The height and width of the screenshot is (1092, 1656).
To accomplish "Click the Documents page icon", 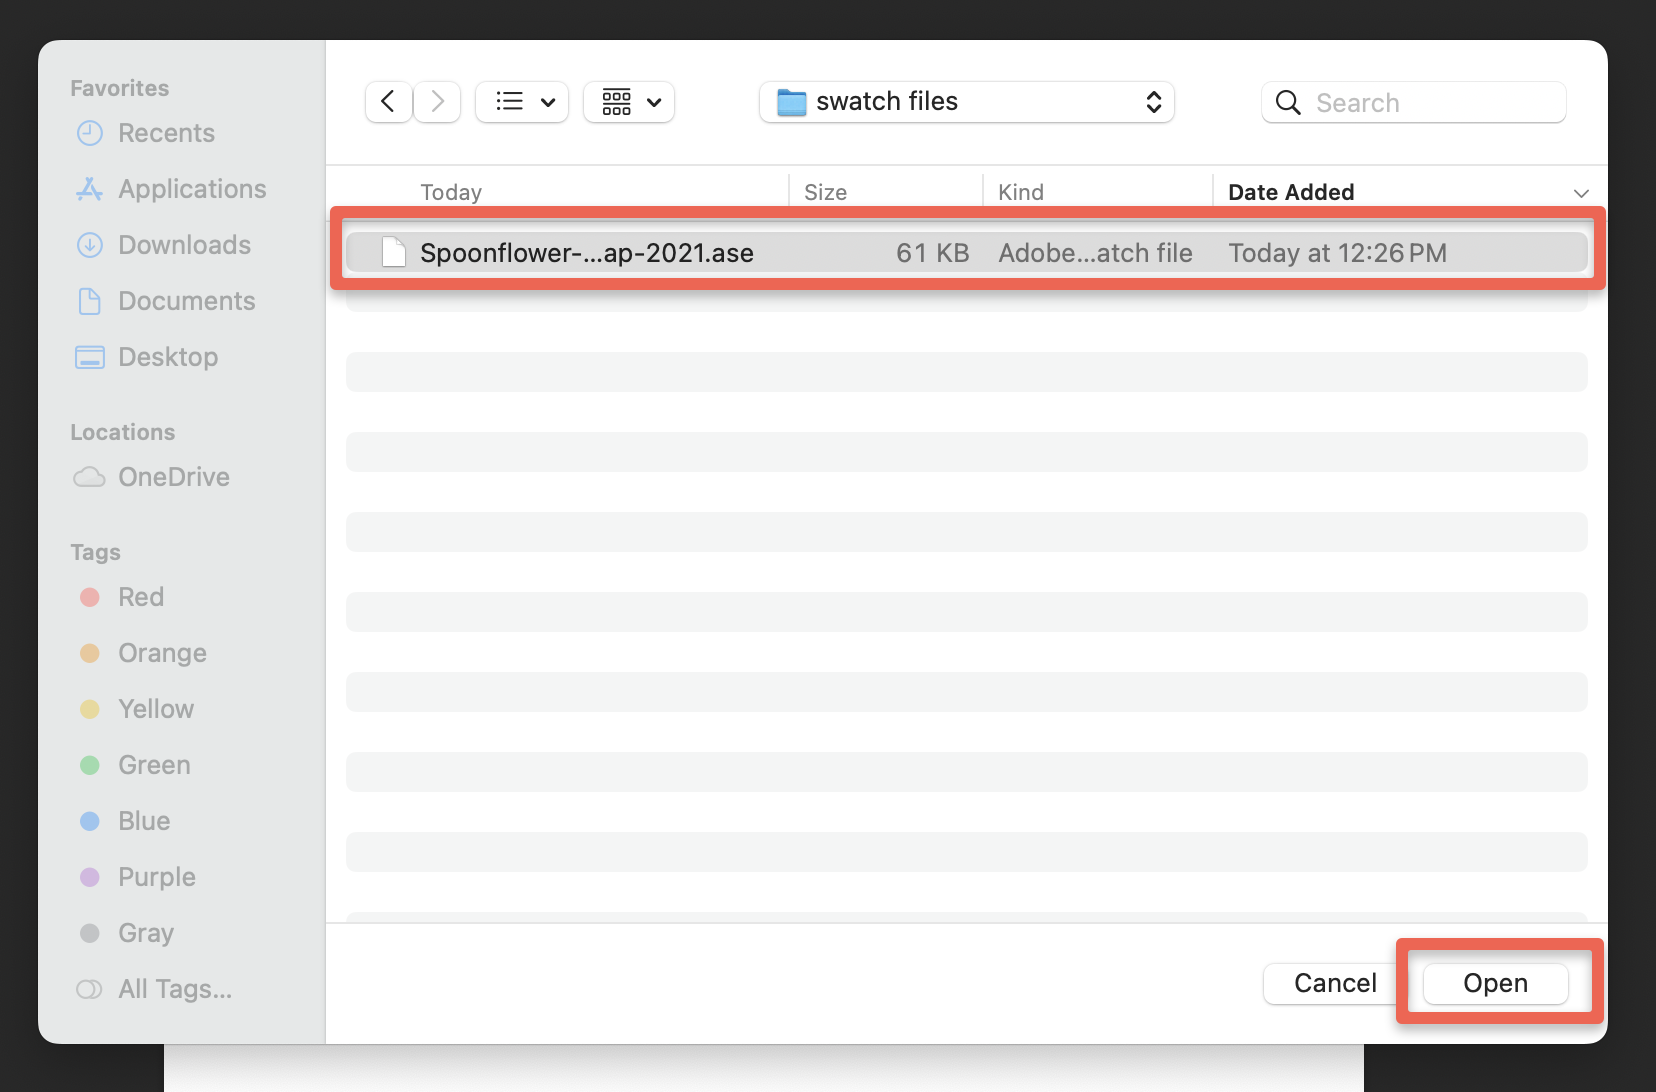I will click(90, 301).
